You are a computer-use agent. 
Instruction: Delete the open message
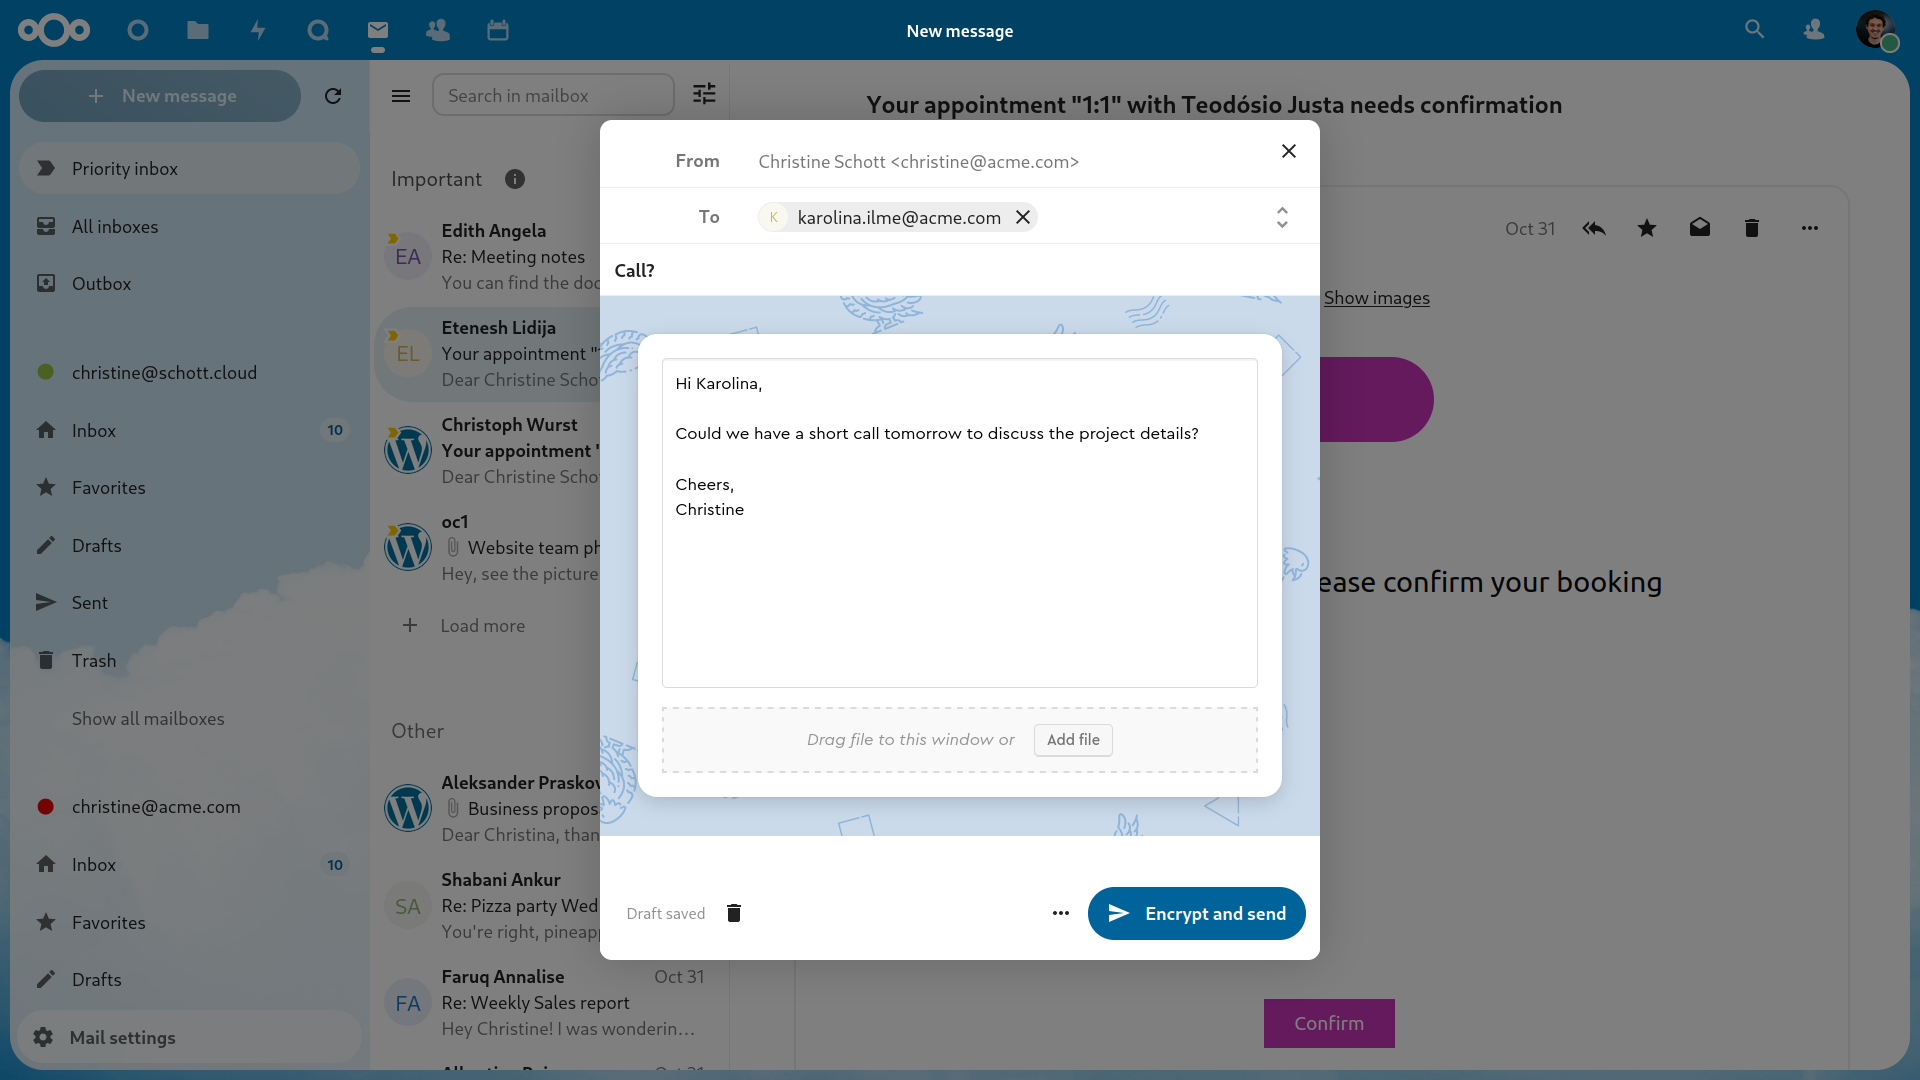(x=1751, y=228)
